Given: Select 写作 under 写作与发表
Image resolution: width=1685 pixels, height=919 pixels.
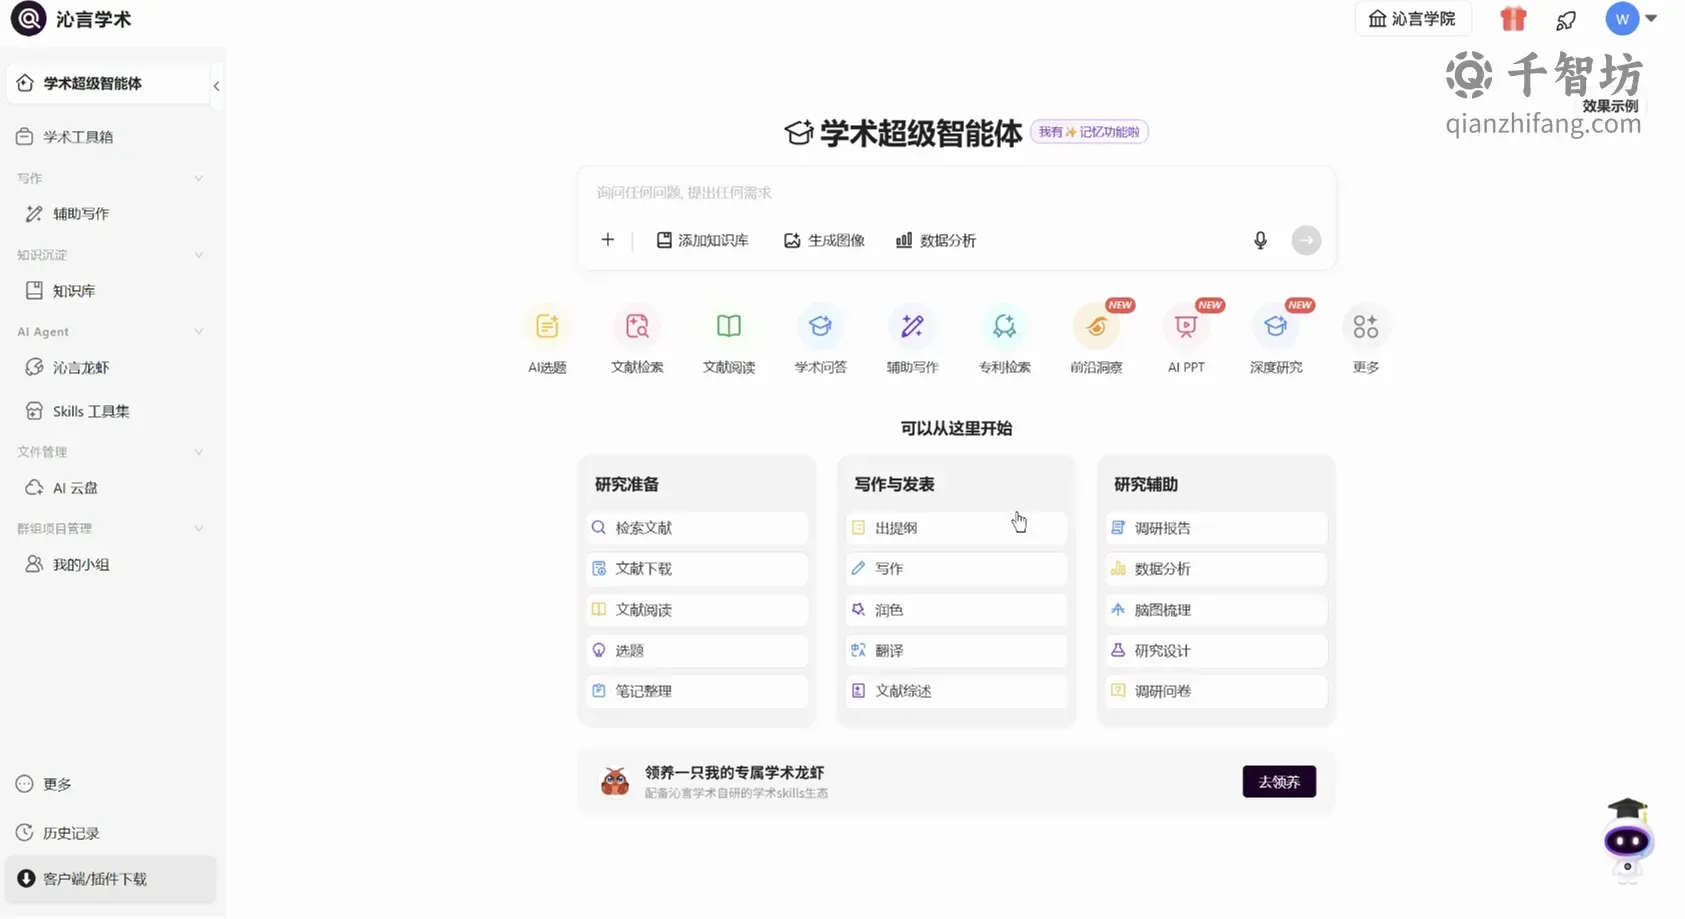Looking at the screenshot, I should click(956, 569).
